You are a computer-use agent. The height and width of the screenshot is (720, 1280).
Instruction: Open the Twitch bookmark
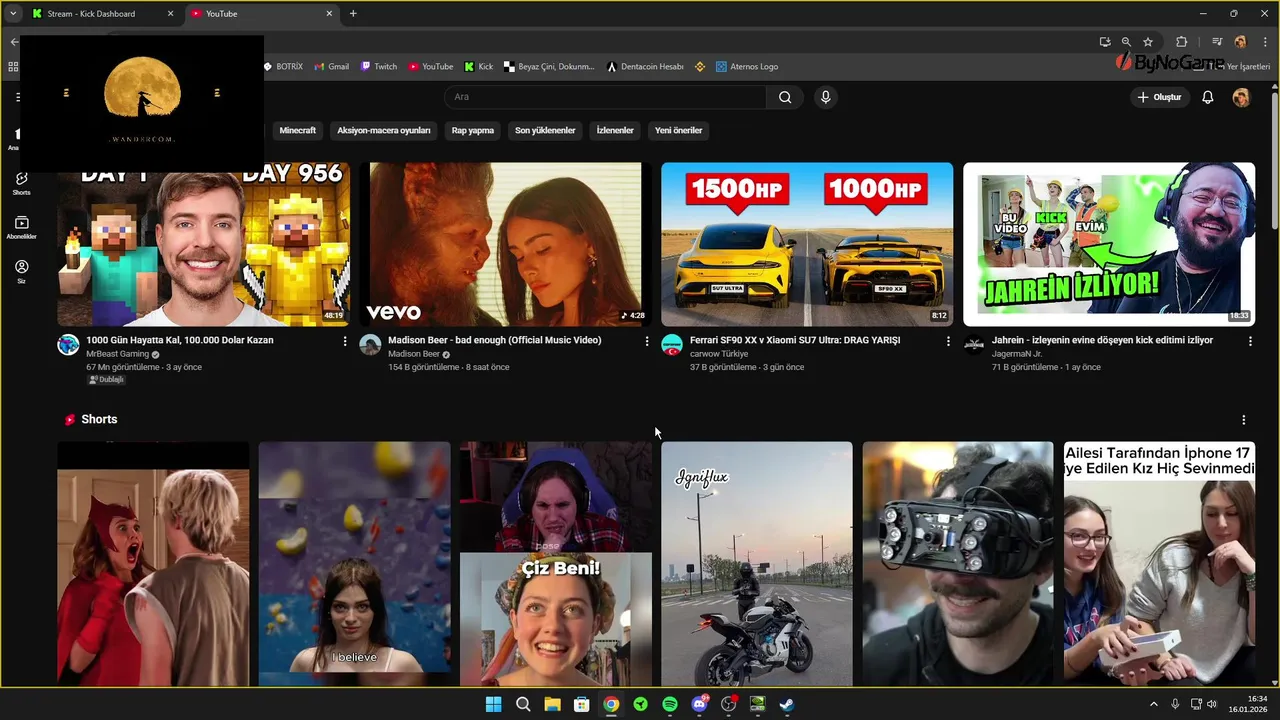pyautogui.click(x=379, y=67)
